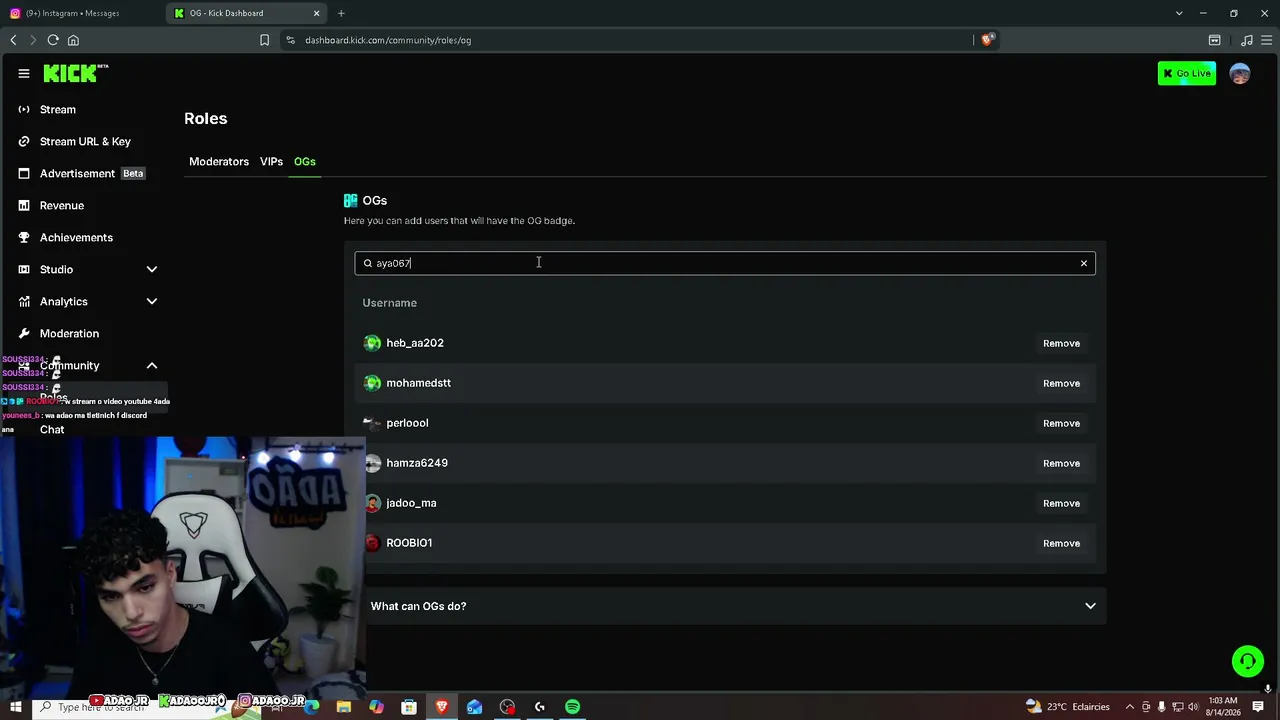Select the OGs tab
1280x720 pixels.
(x=304, y=162)
